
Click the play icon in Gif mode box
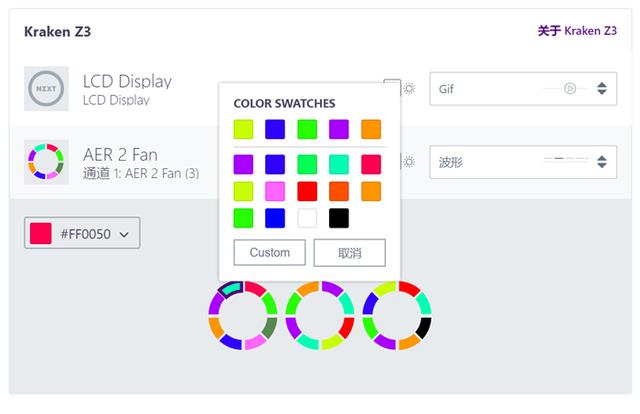[570, 88]
